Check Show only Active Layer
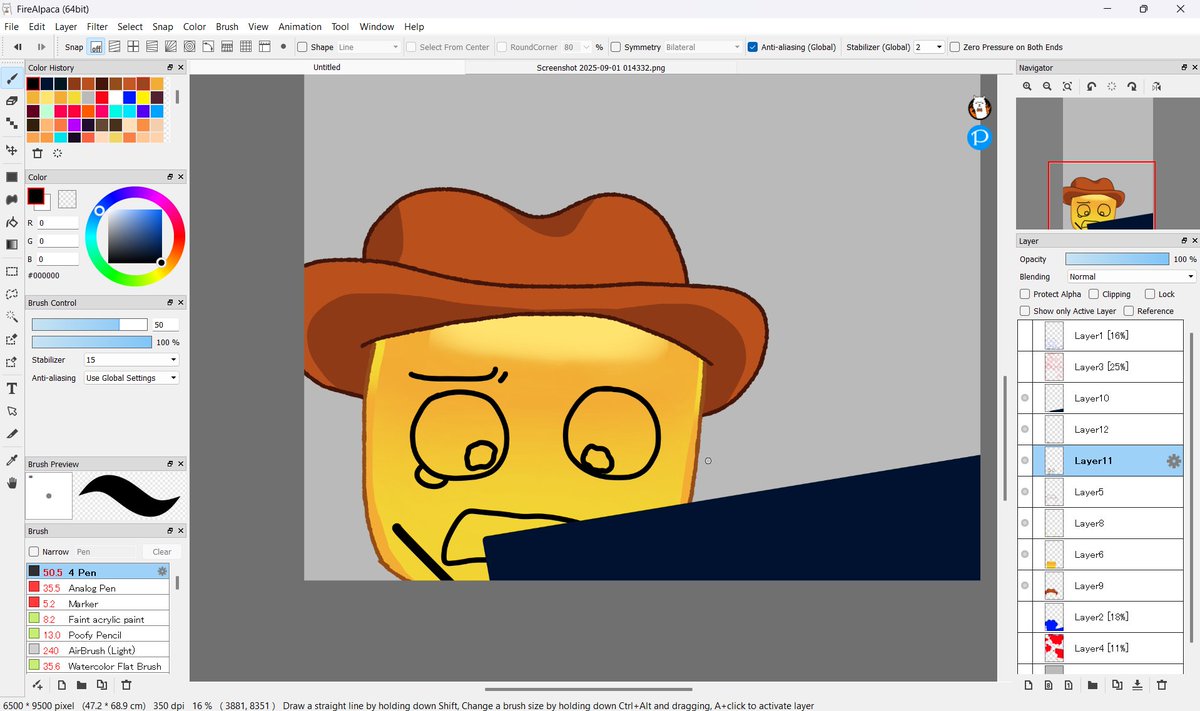This screenshot has width=1200, height=711. pos(1025,311)
